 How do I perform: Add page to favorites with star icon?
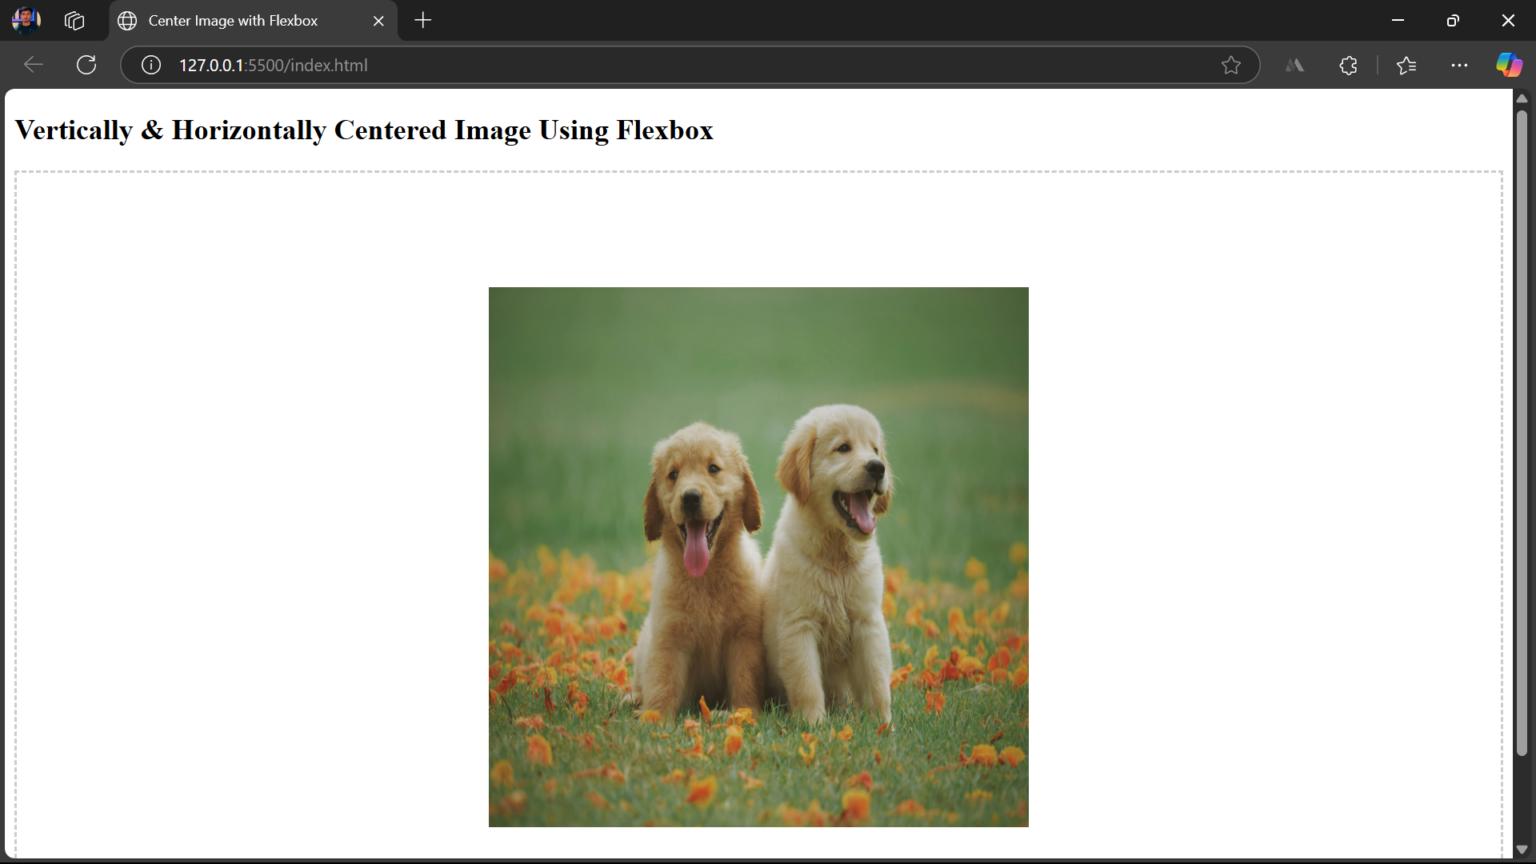click(1231, 65)
